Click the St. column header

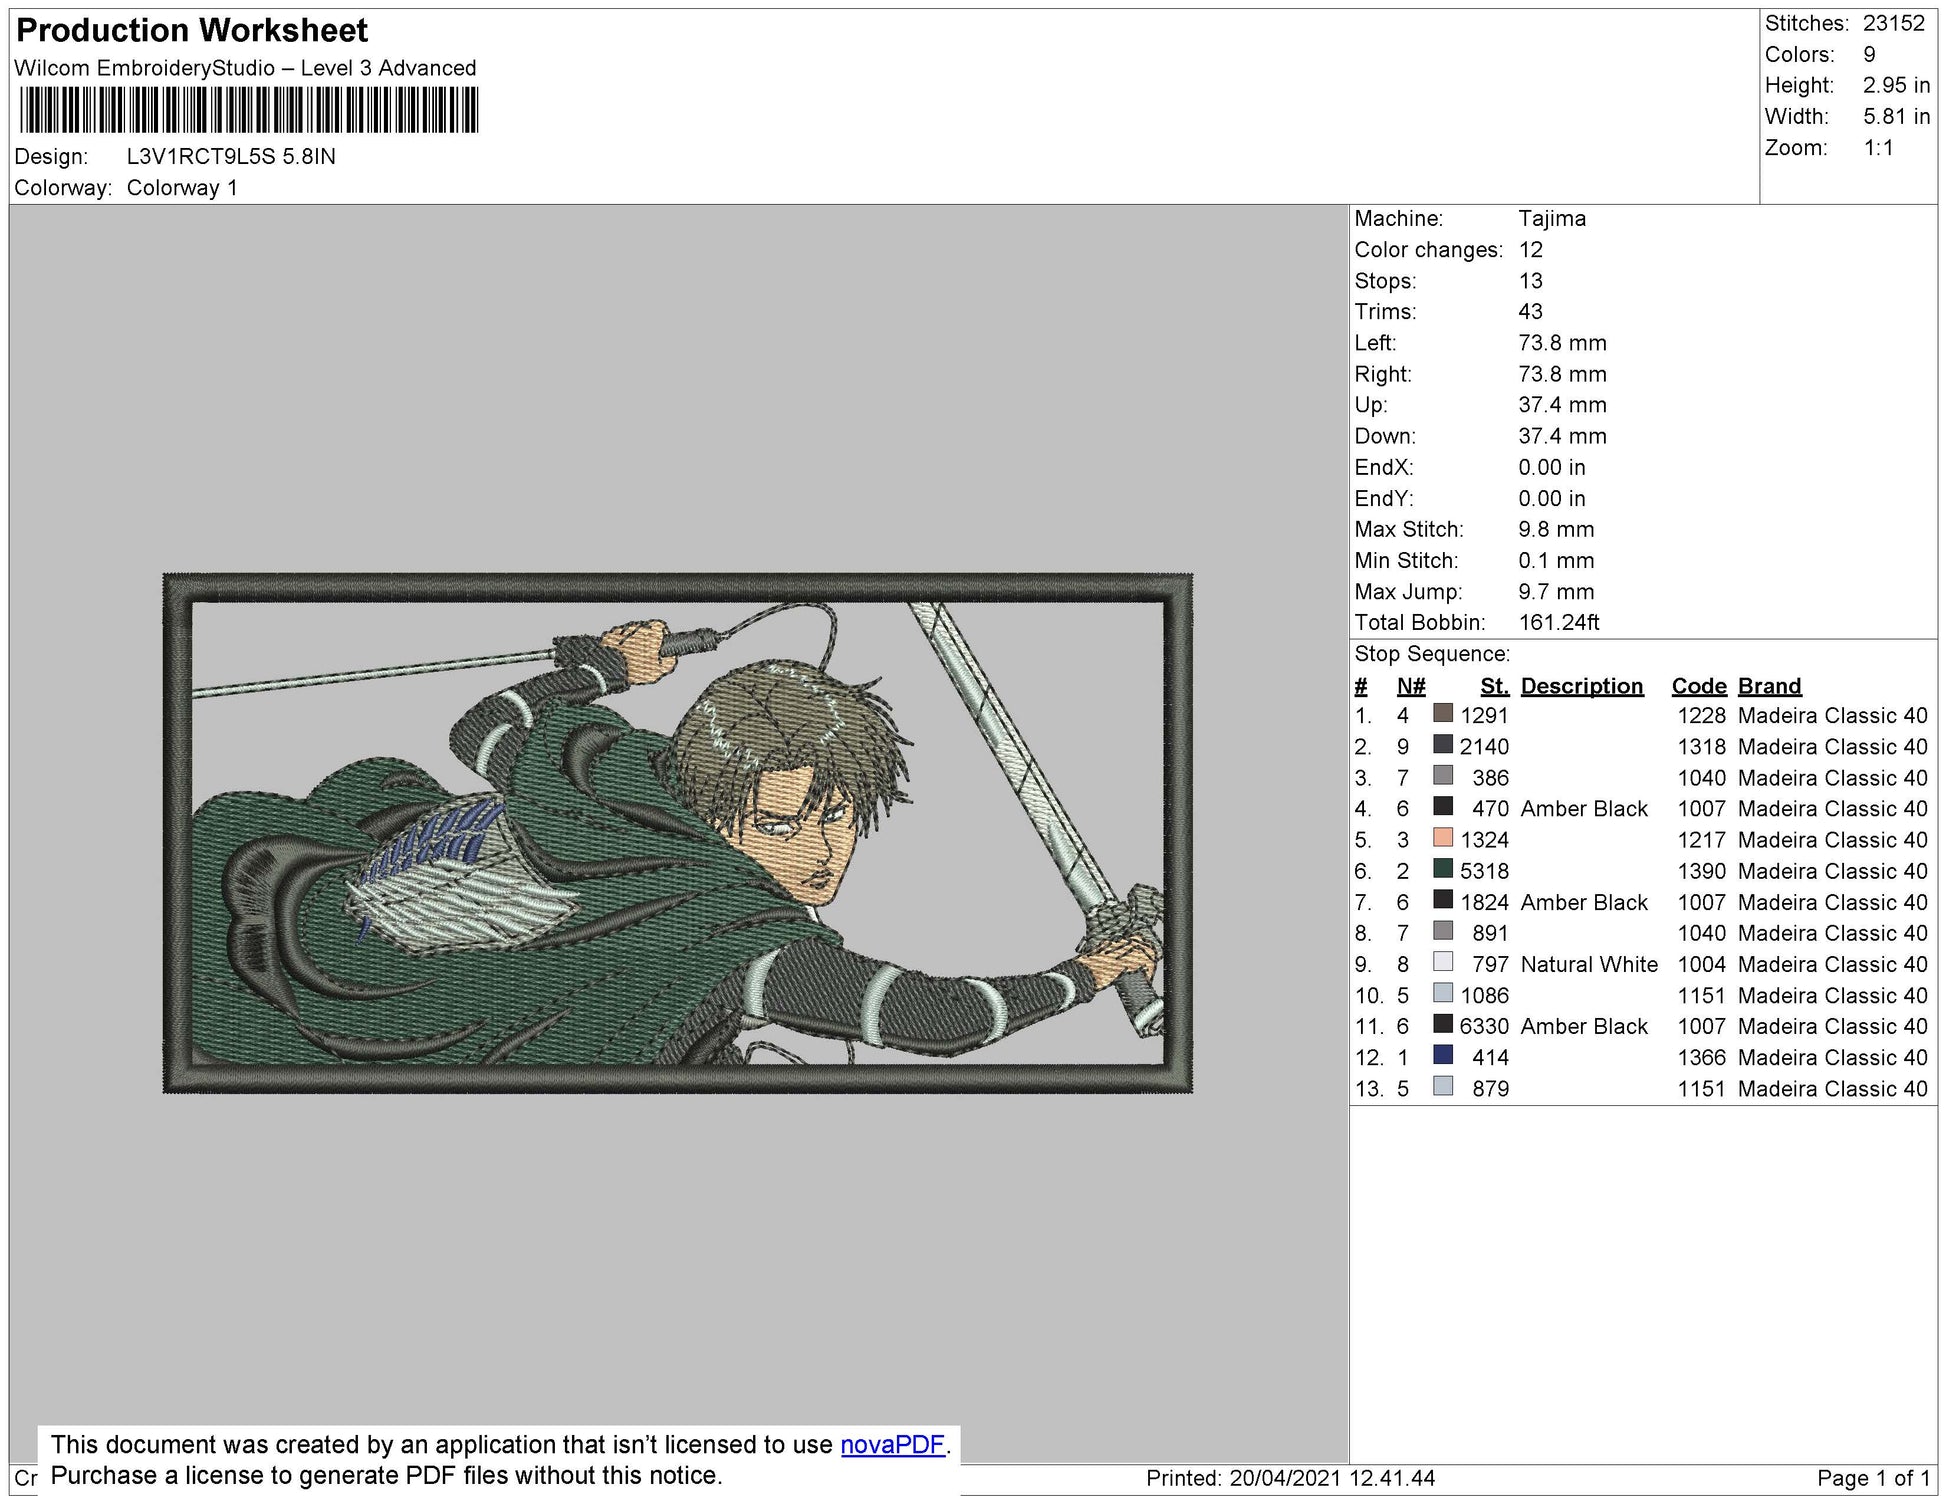tap(1494, 686)
